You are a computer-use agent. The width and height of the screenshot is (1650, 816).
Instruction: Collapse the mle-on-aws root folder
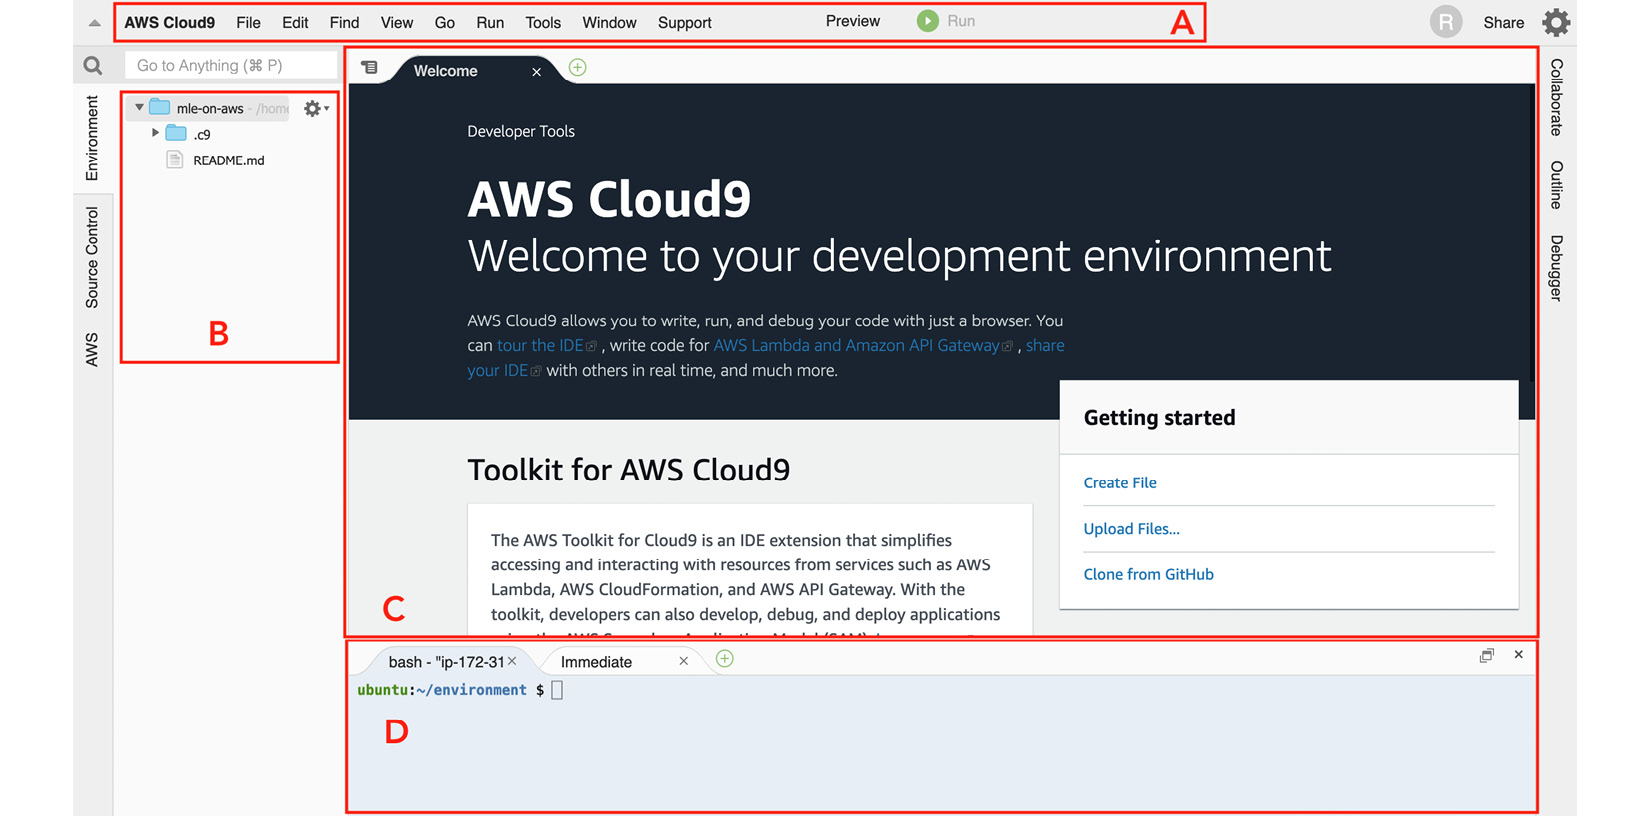(x=139, y=107)
